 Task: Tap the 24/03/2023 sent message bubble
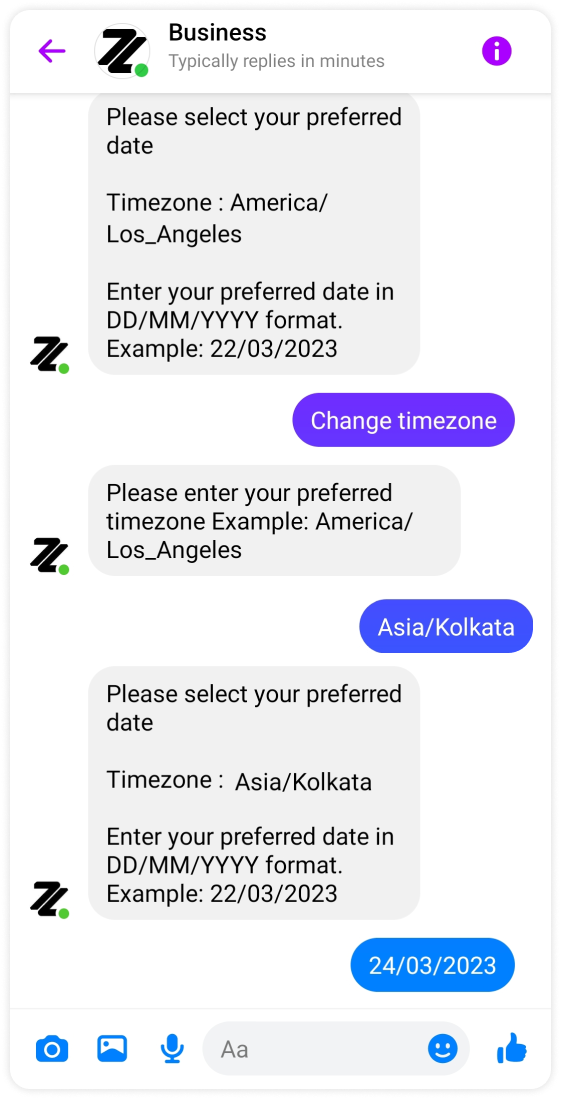point(432,964)
